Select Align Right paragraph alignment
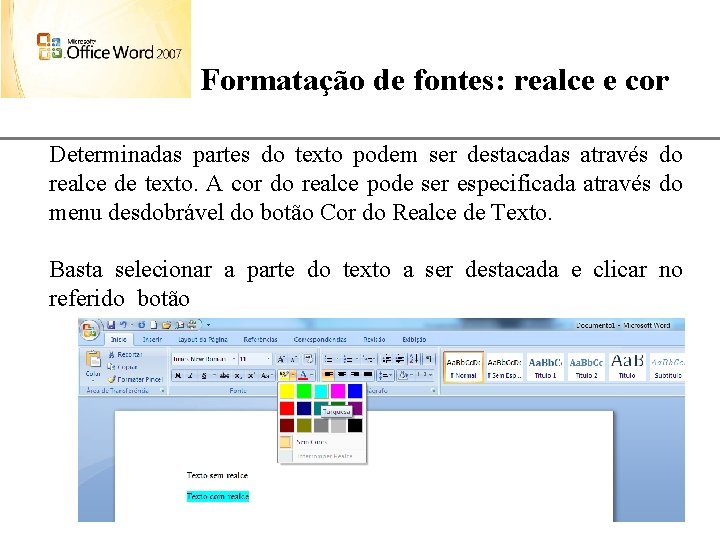Screen dimensions: 720x540 click(354, 376)
